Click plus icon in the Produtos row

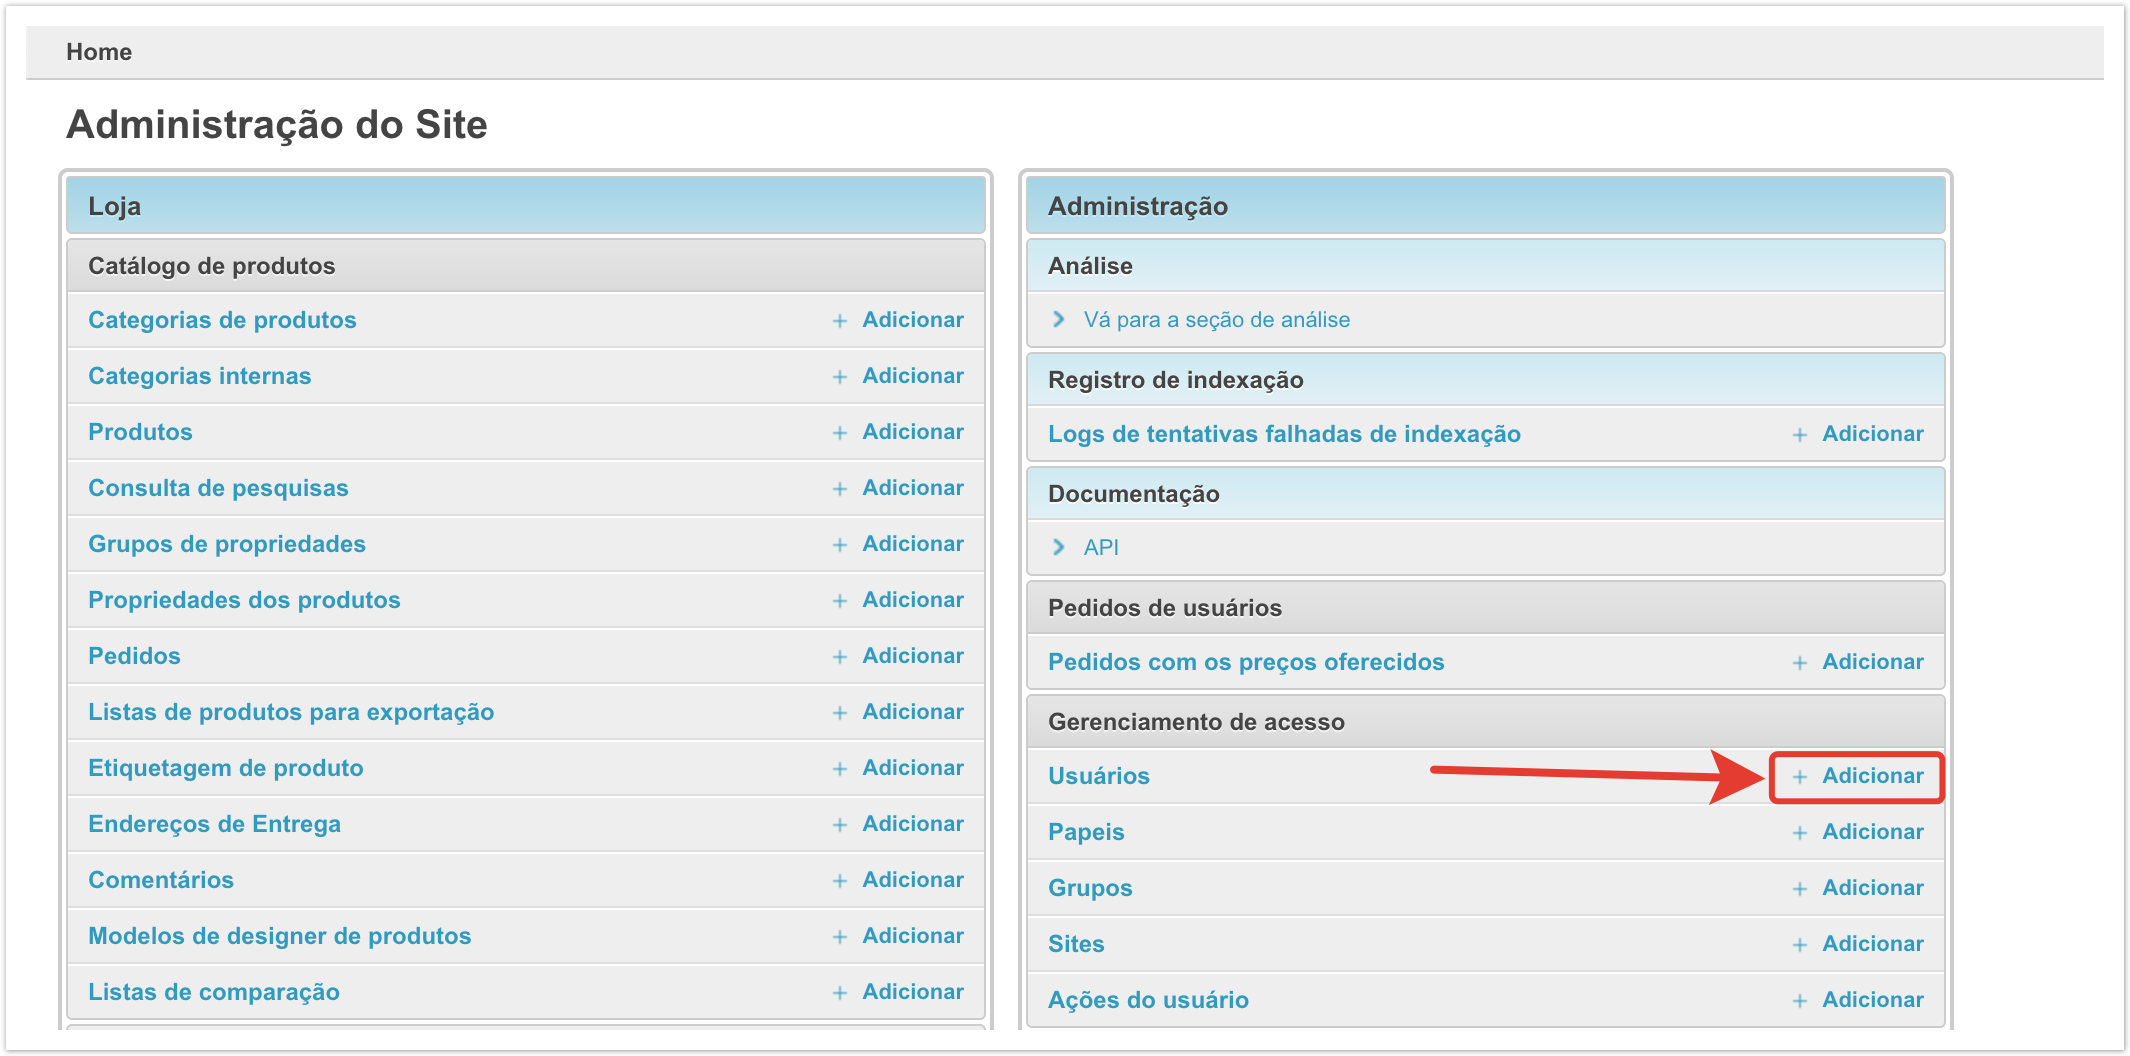pyautogui.click(x=840, y=433)
